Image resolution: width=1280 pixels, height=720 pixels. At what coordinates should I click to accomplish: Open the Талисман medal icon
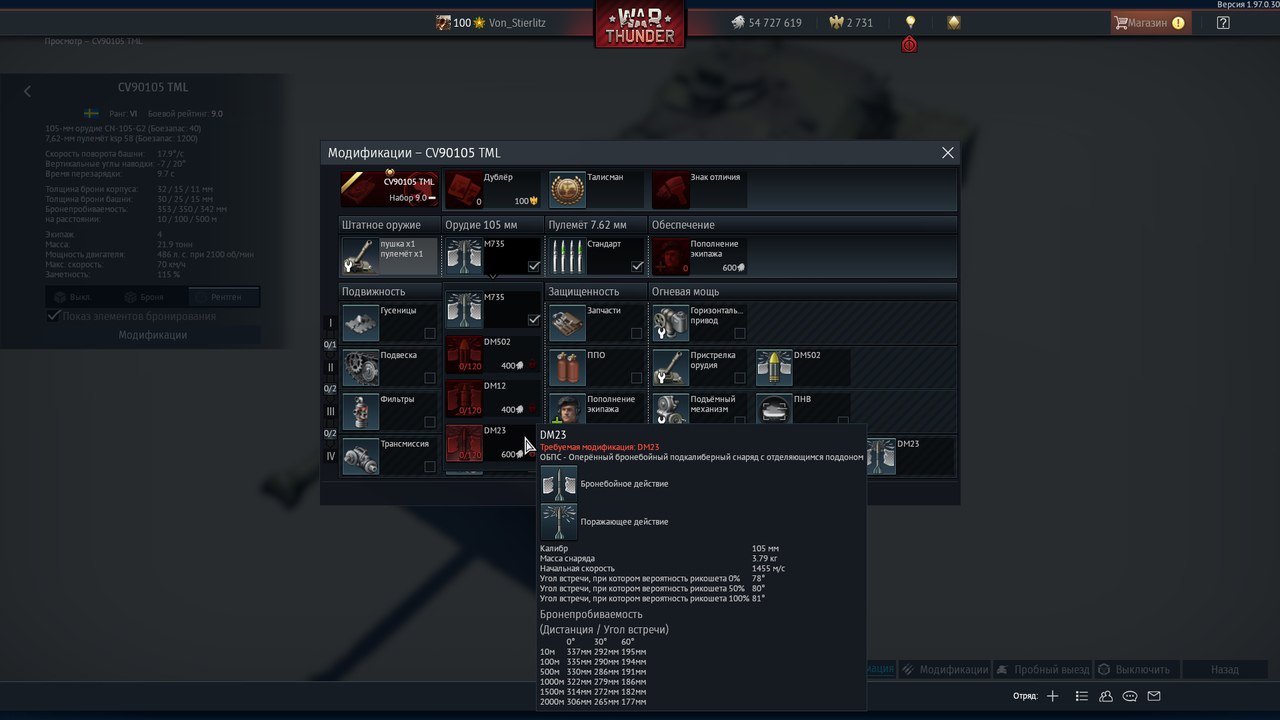coord(567,190)
